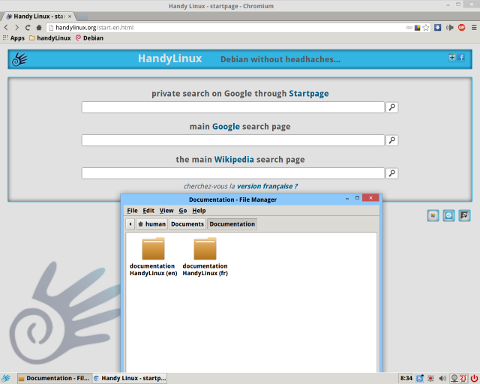Image resolution: width=480 pixels, height=384 pixels.
Task: Click the Wikipedia search input field
Action: tap(233, 173)
